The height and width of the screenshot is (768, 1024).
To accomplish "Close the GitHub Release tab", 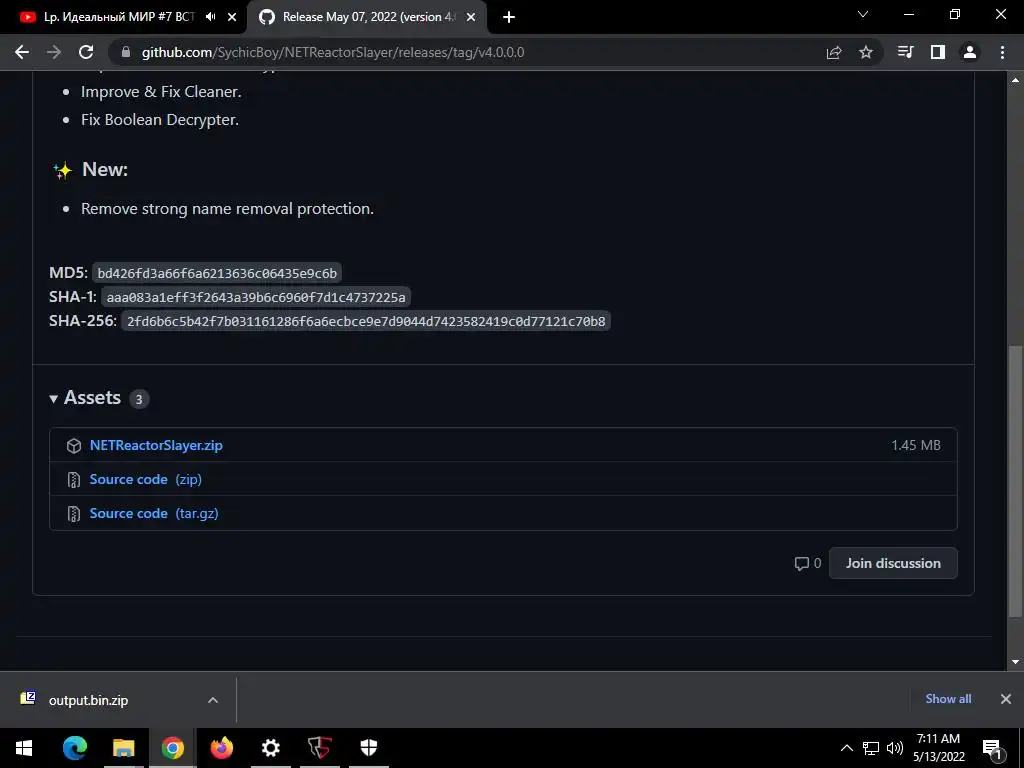I will click(x=470, y=17).
